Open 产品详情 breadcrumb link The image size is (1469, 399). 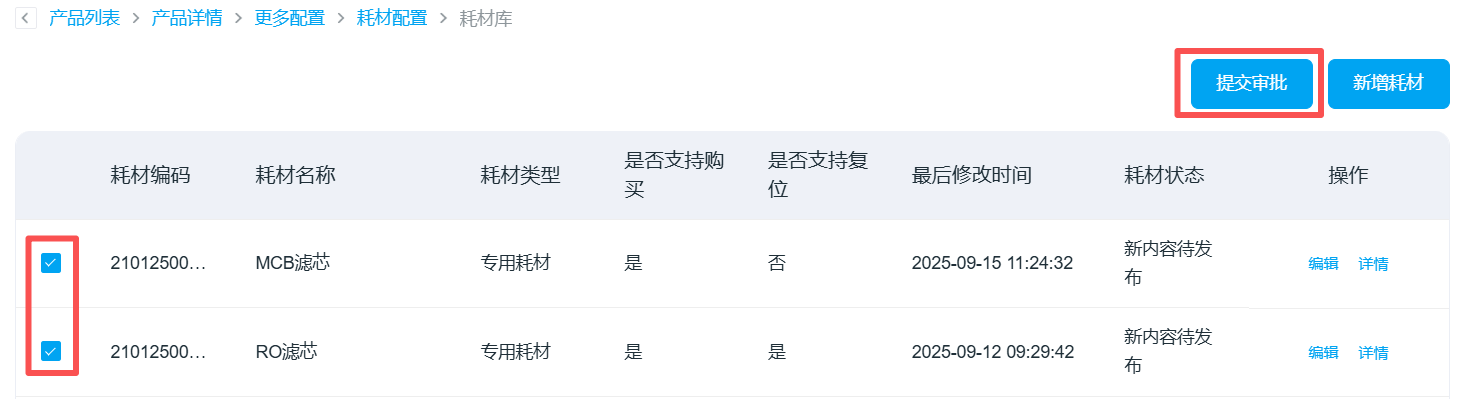coord(187,18)
